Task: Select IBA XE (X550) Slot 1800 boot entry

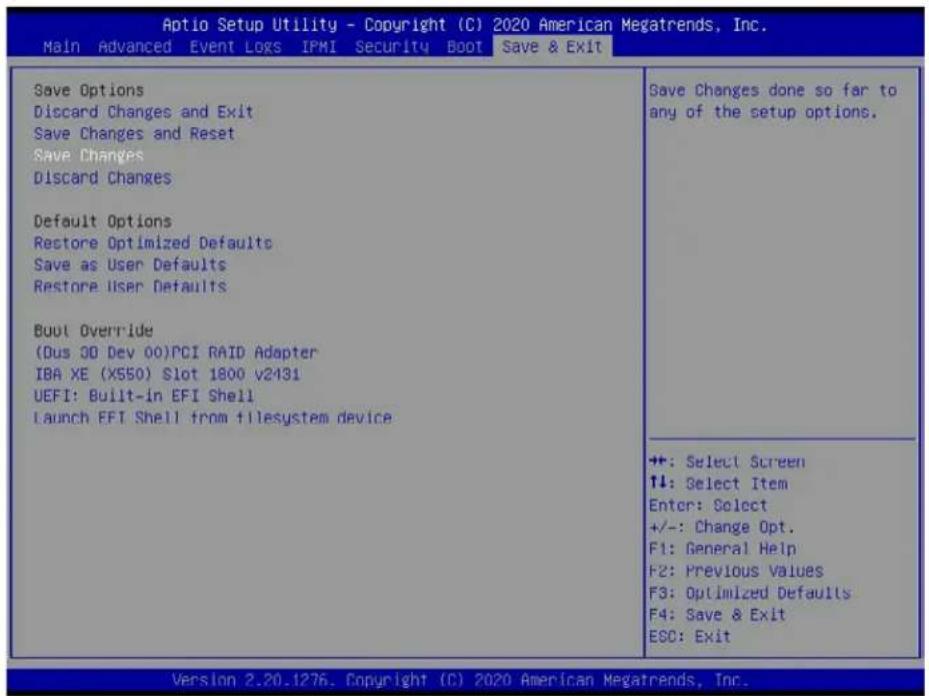Action: click(167, 374)
